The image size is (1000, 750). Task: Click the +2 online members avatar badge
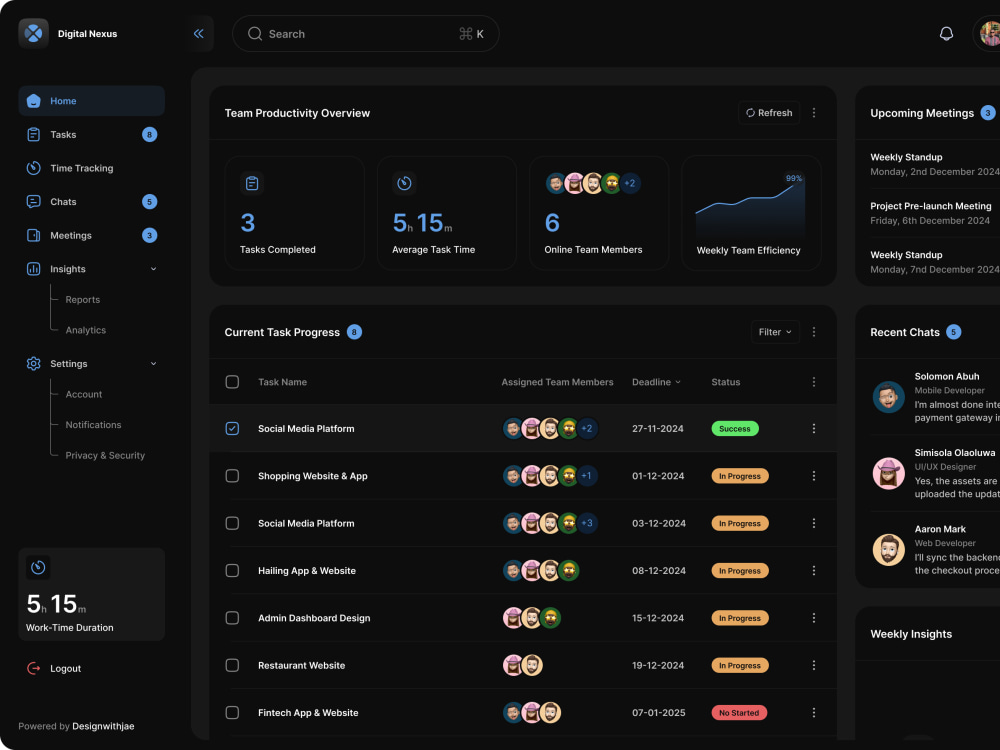pos(629,184)
